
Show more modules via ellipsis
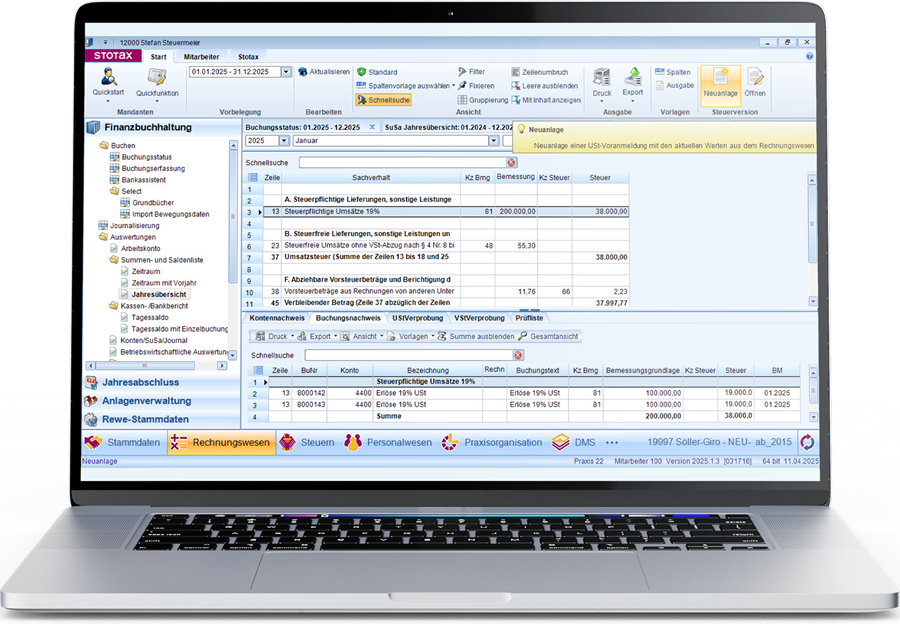point(612,443)
